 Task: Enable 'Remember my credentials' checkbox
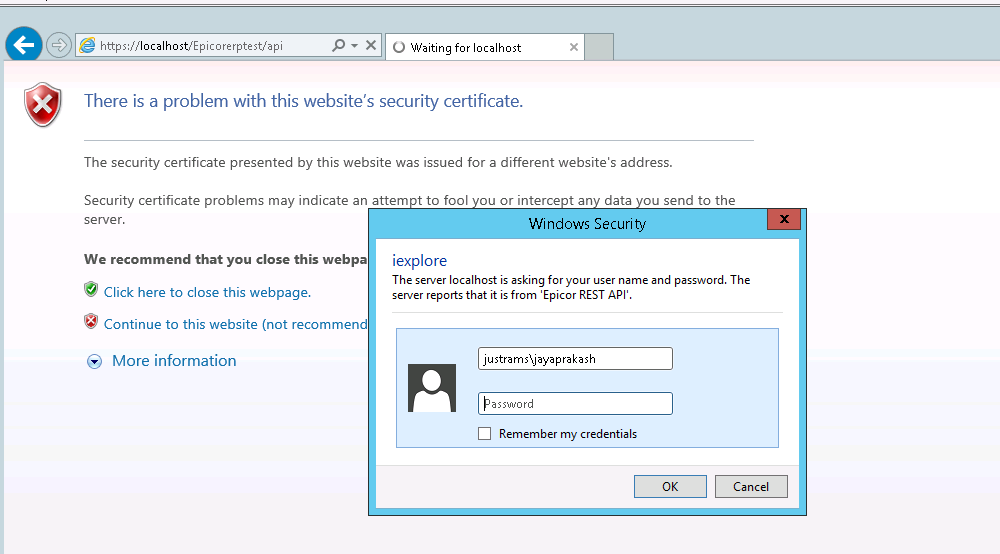click(485, 434)
